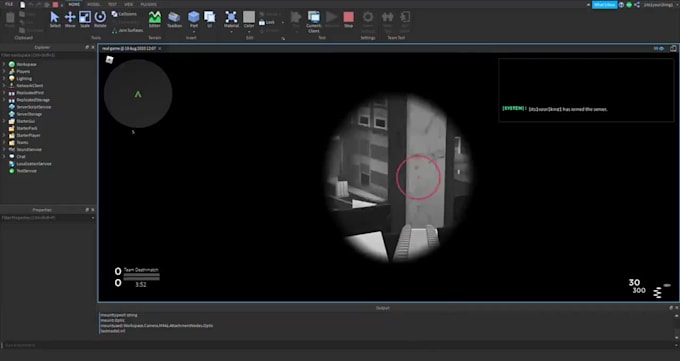This screenshot has width=680, height=361.
Task: Click the system joined message in chat
Action: pos(555,109)
